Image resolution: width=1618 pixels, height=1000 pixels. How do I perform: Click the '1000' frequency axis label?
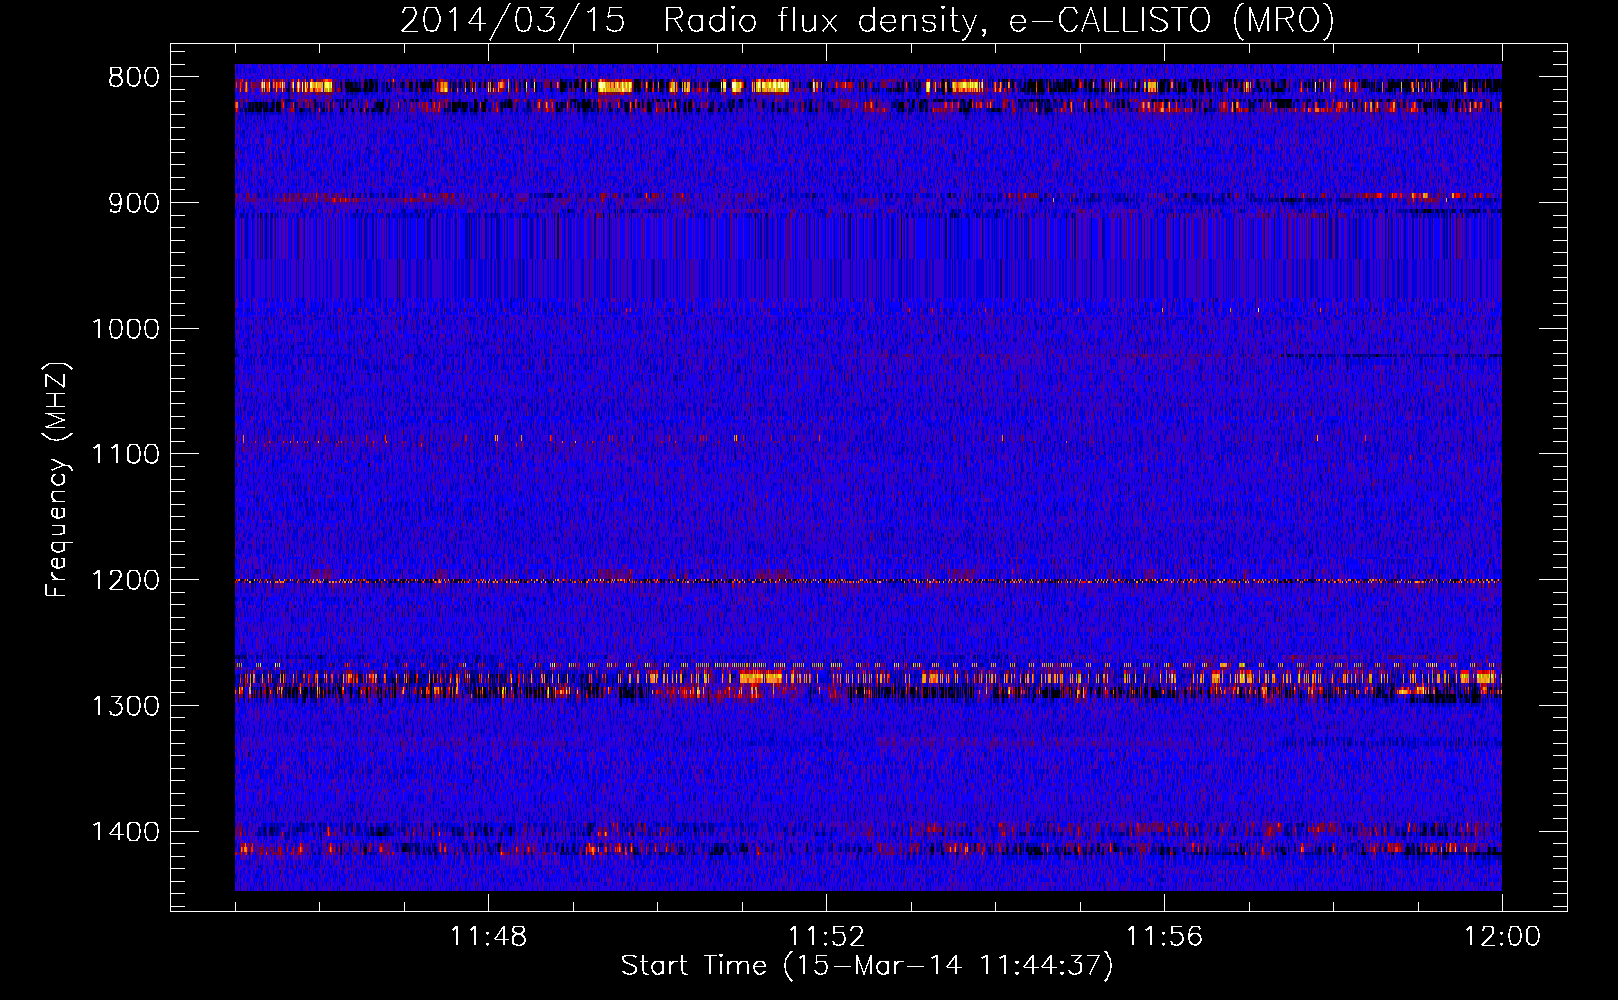(125, 329)
